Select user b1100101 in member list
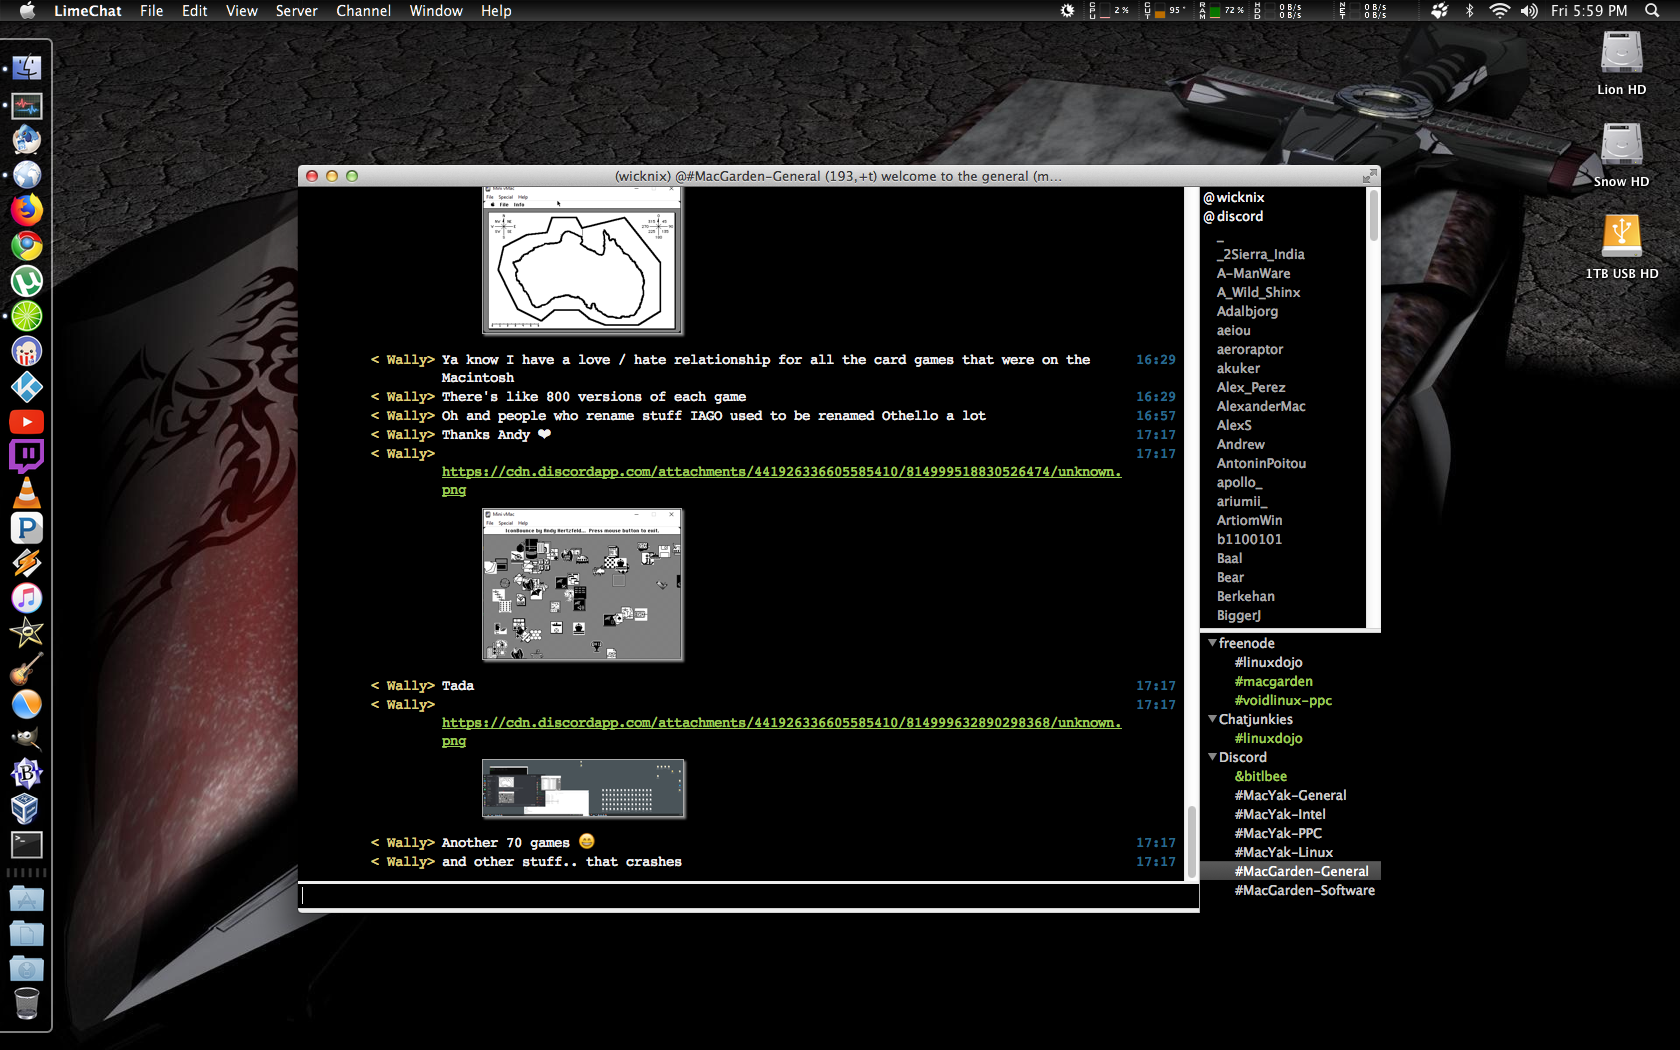1680x1050 pixels. click(x=1249, y=539)
